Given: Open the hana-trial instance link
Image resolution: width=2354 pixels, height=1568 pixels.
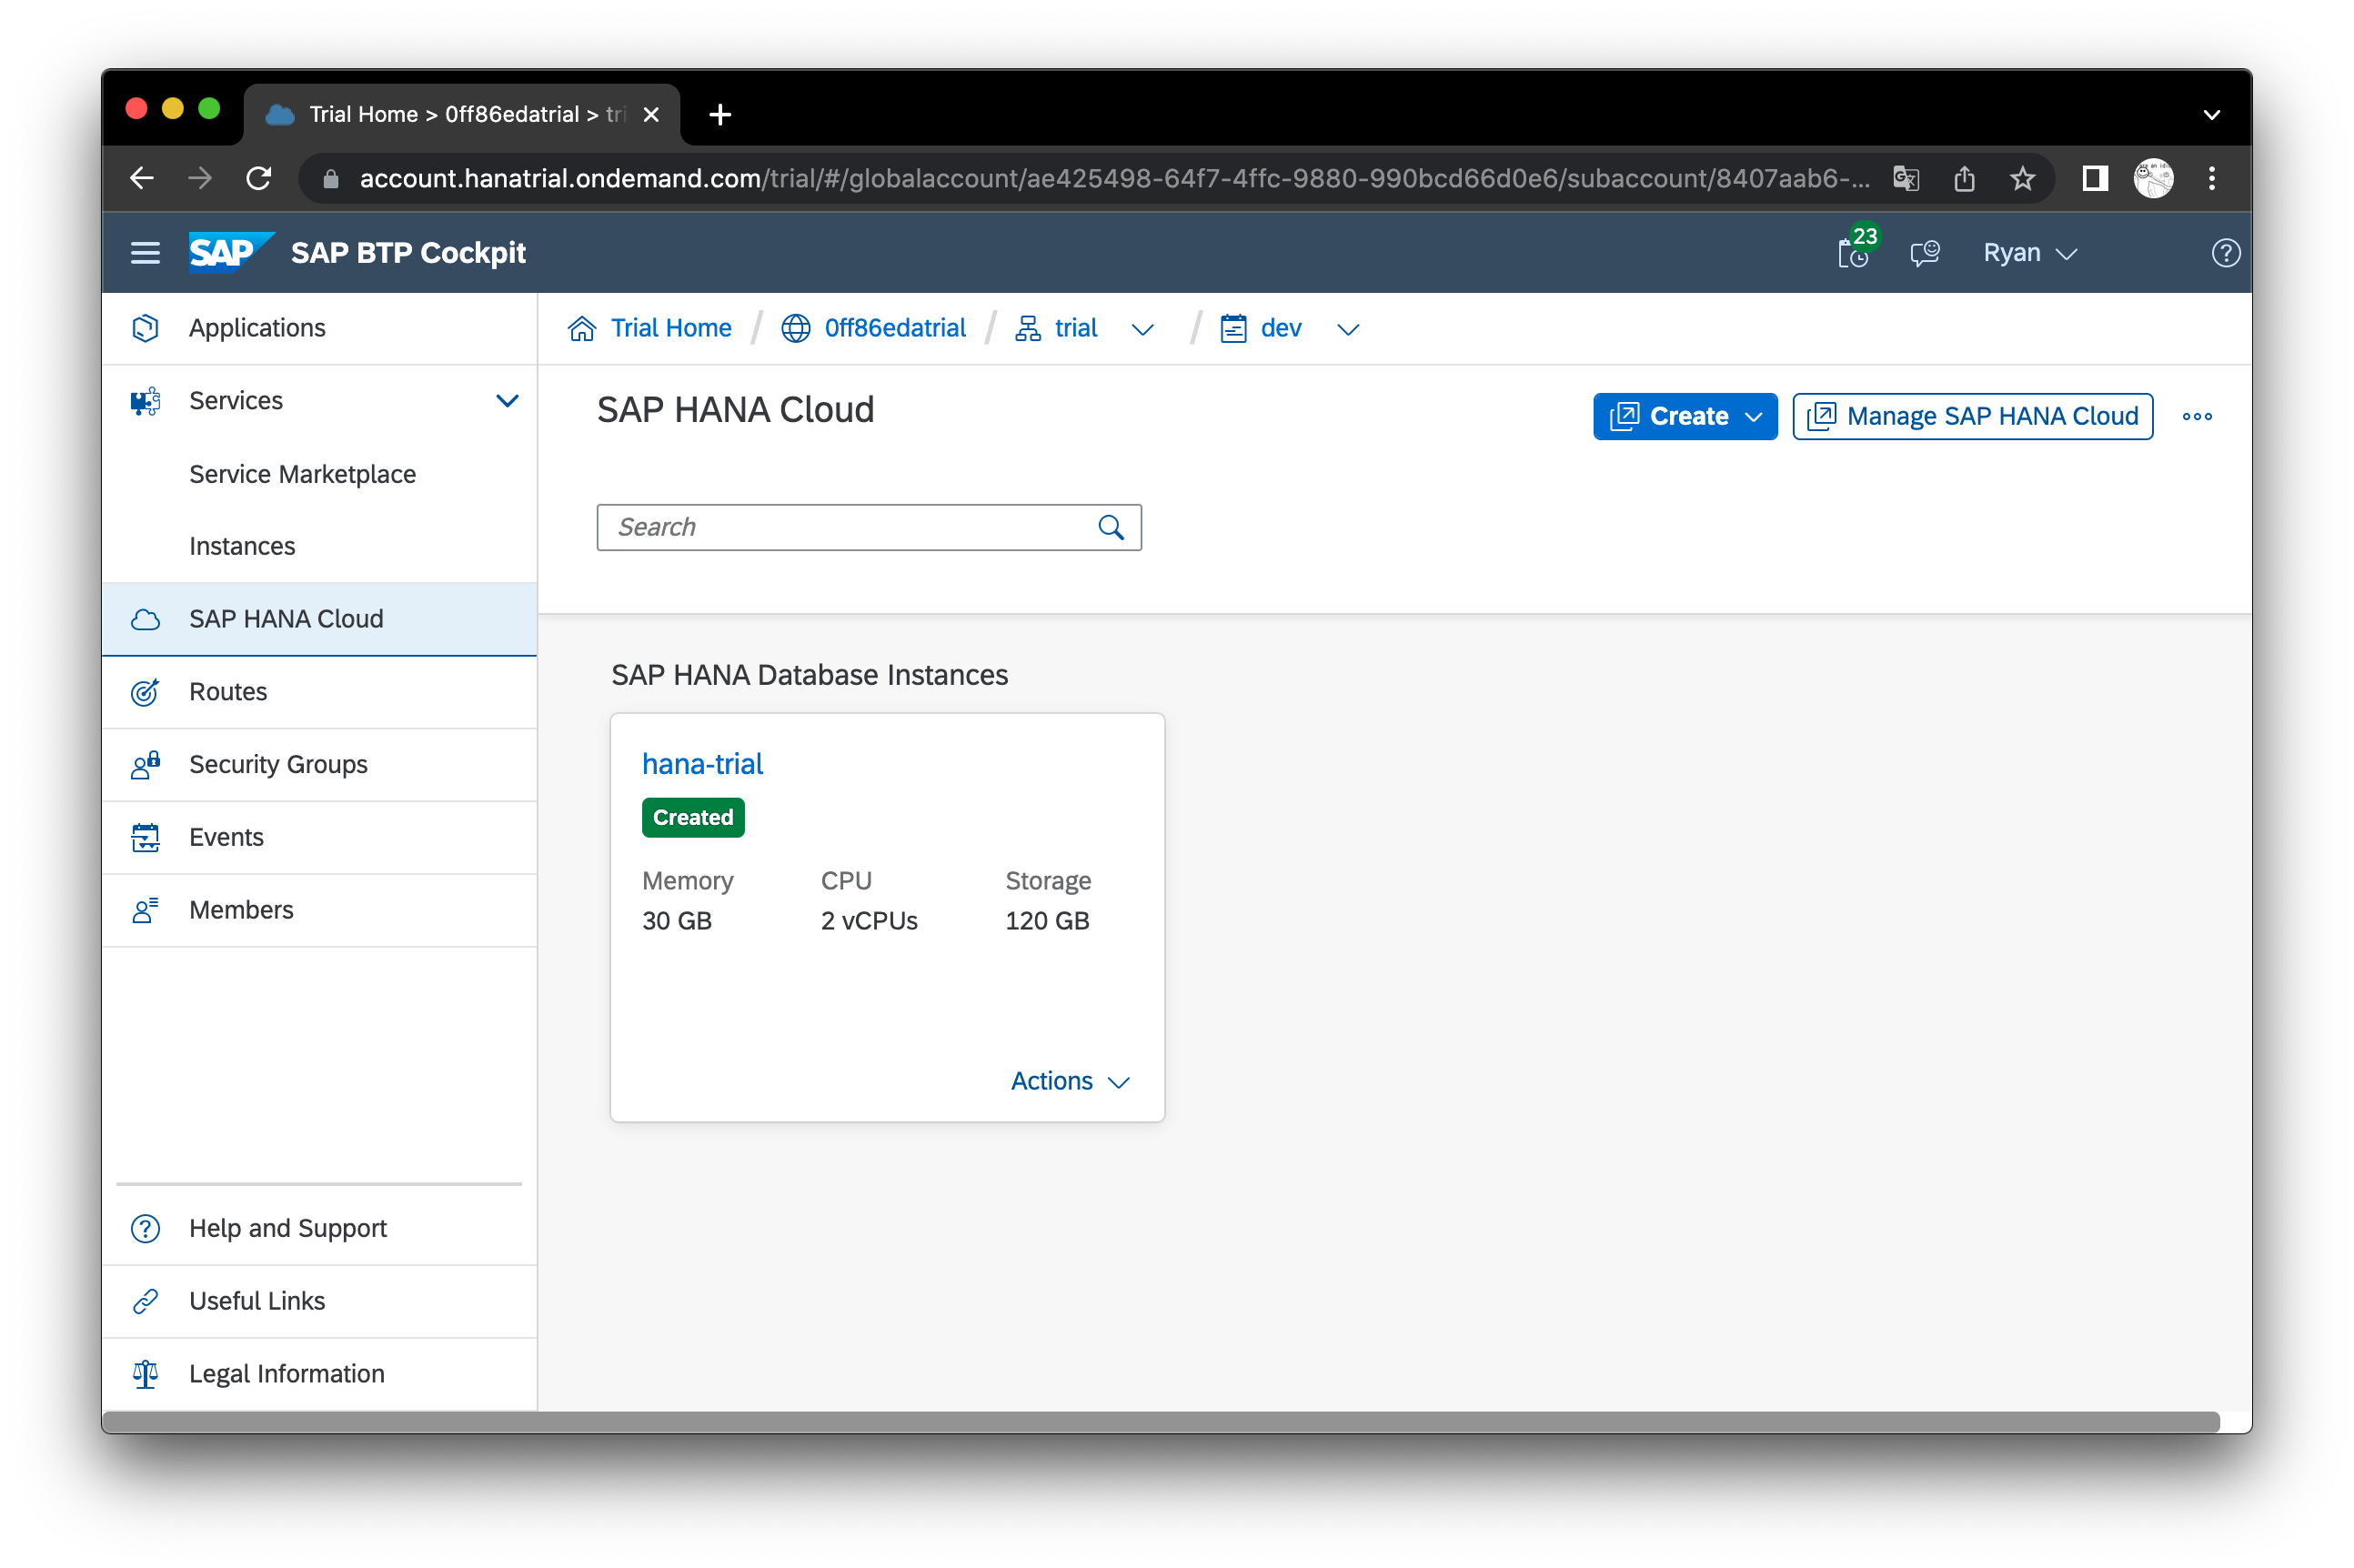Looking at the screenshot, I should [x=702, y=764].
